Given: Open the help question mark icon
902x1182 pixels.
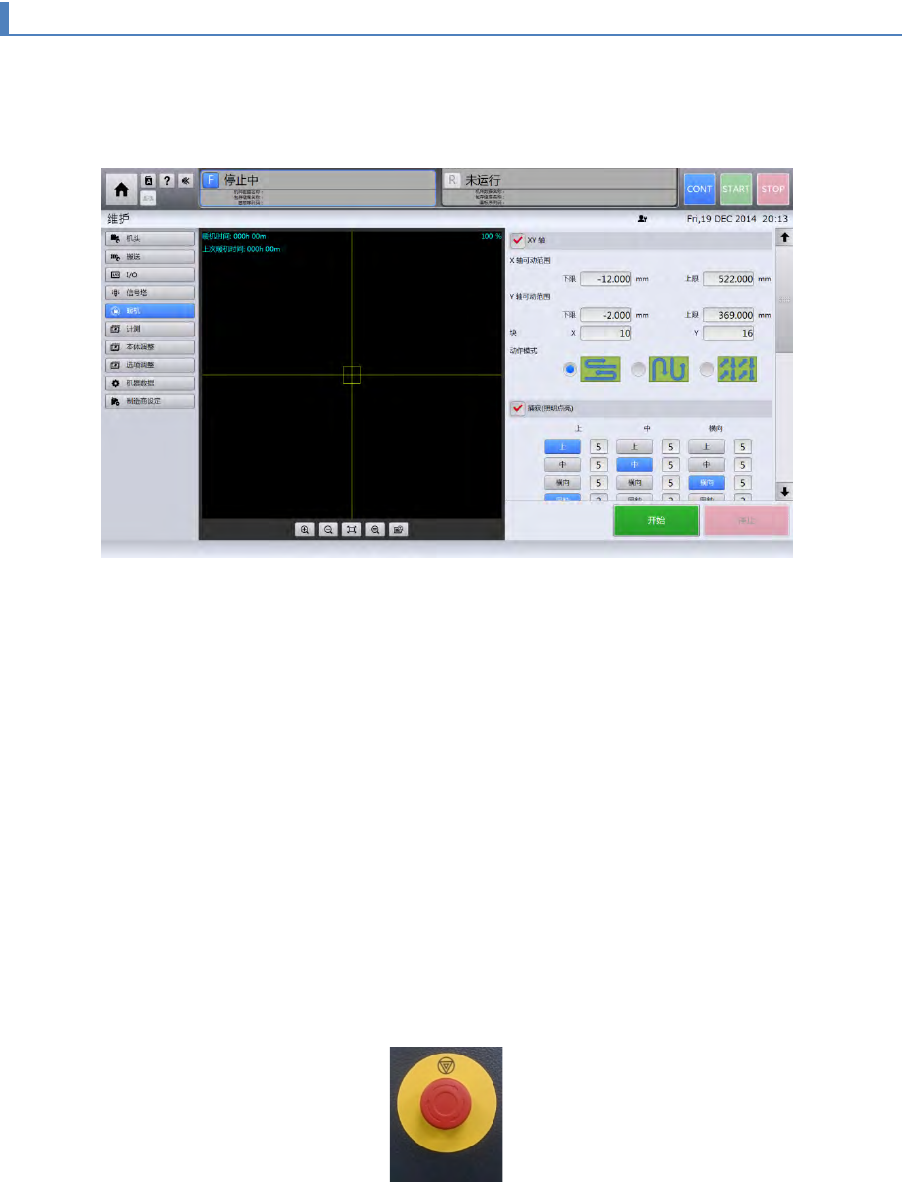Looking at the screenshot, I should pyautogui.click(x=167, y=181).
